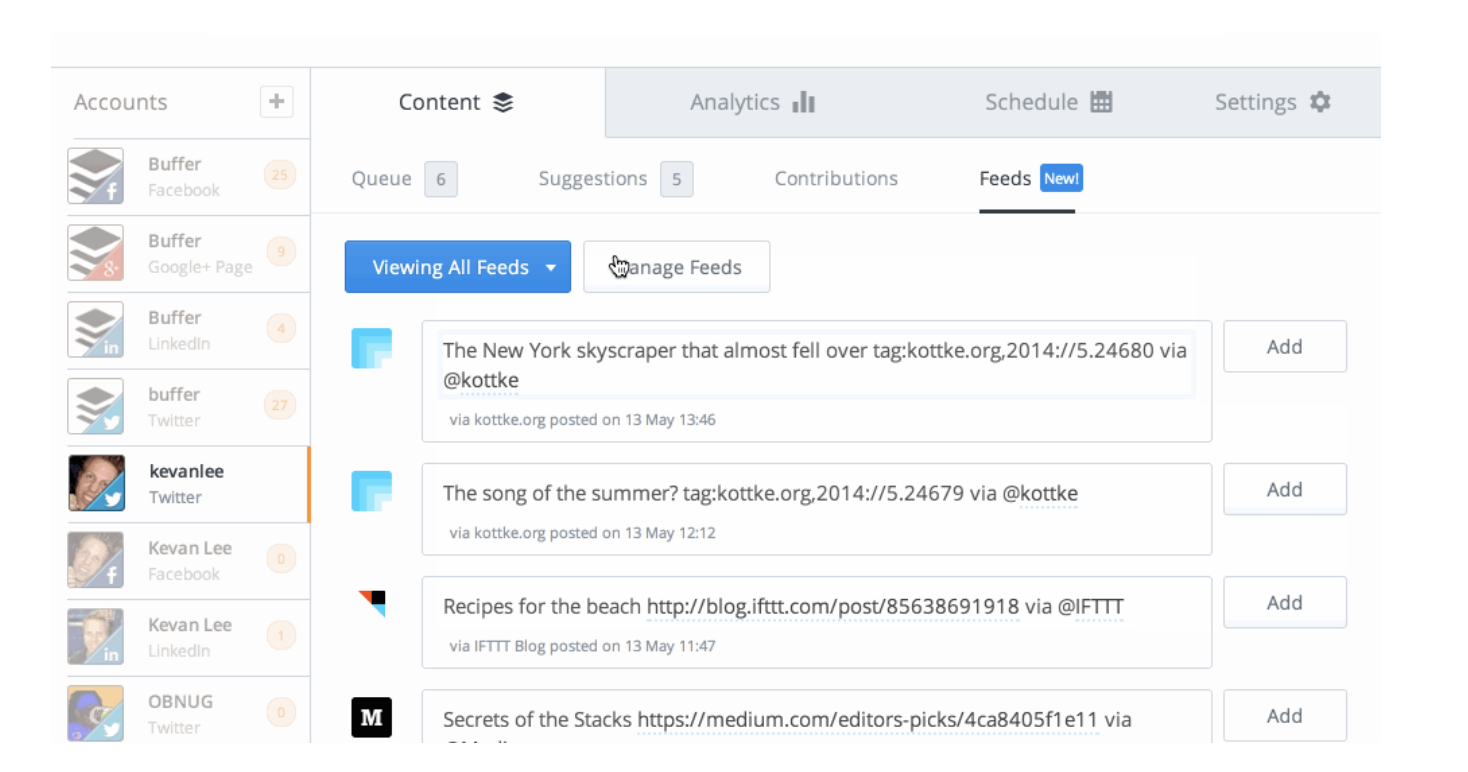Screen dimensions: 1468x772
Task: Click kottke feed icon on skyscraper post
Action: point(371,348)
